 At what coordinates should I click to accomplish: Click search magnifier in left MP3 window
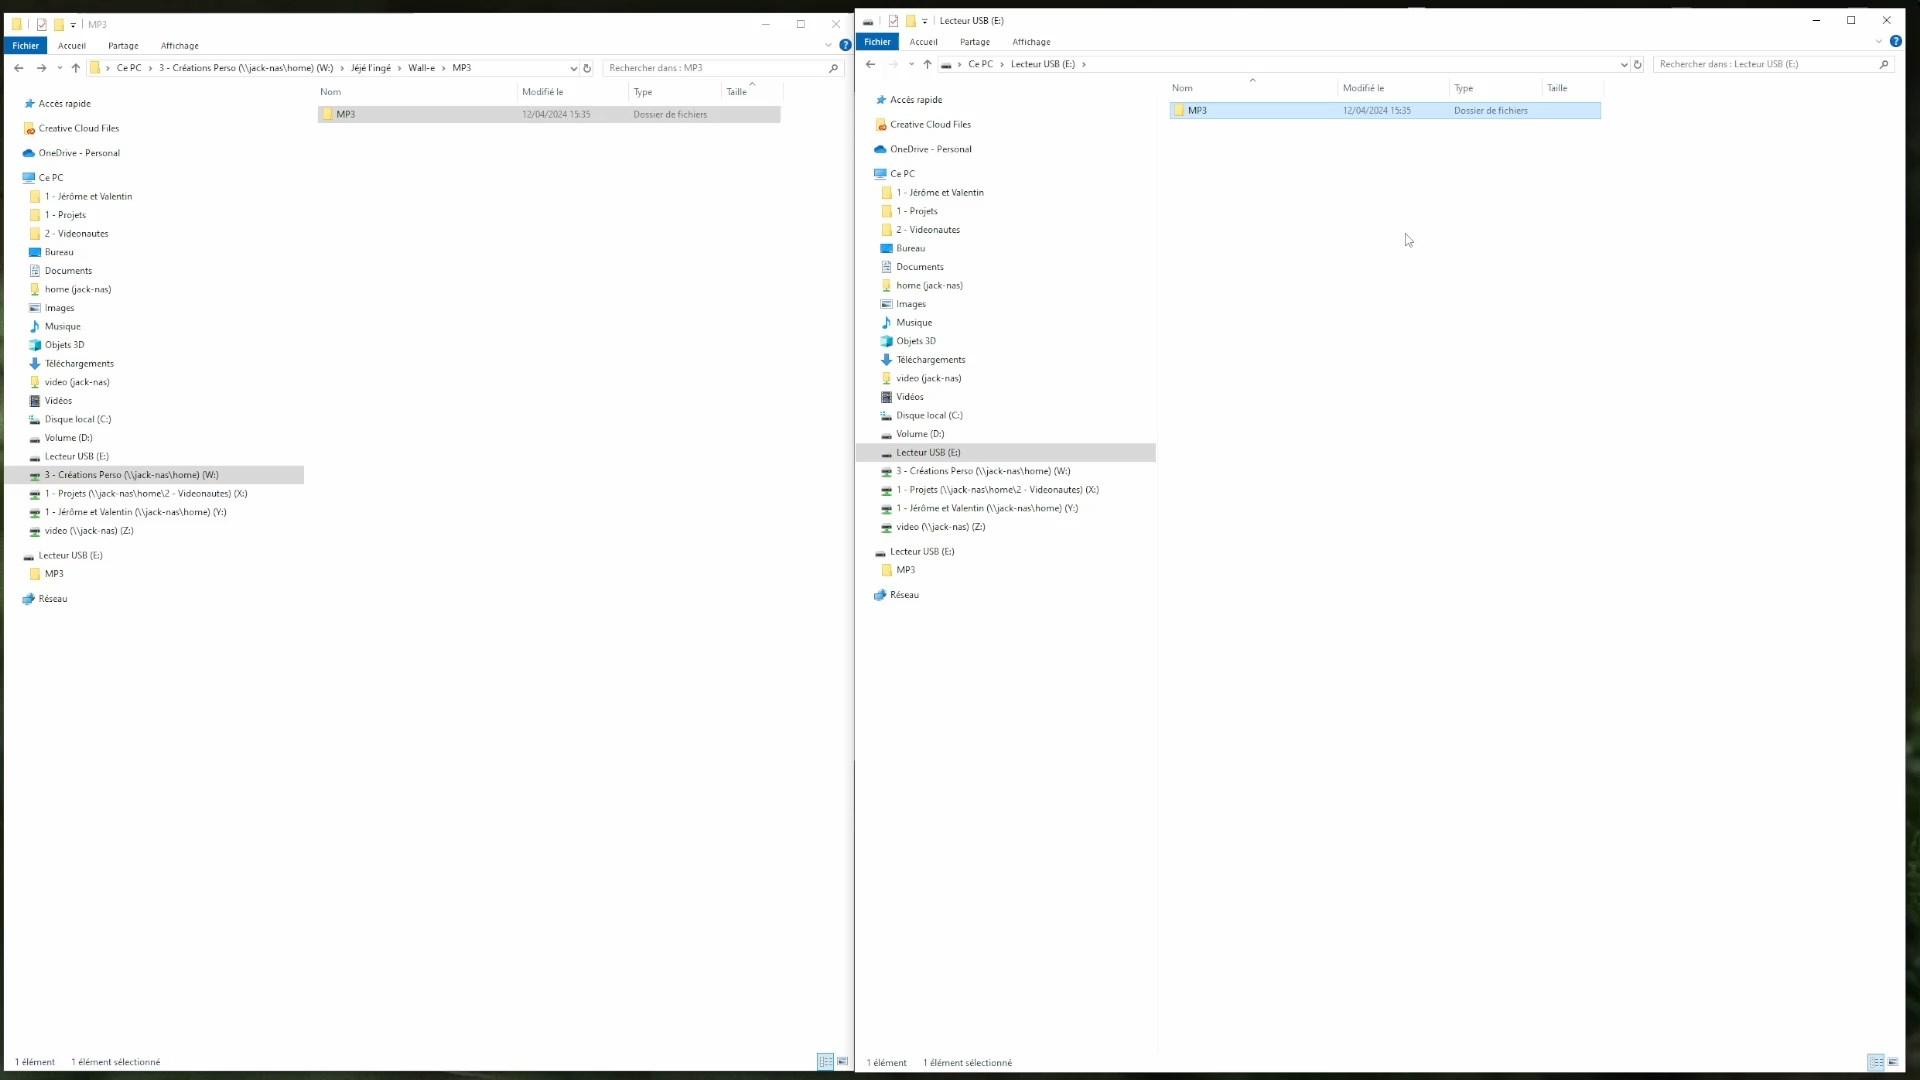[833, 68]
